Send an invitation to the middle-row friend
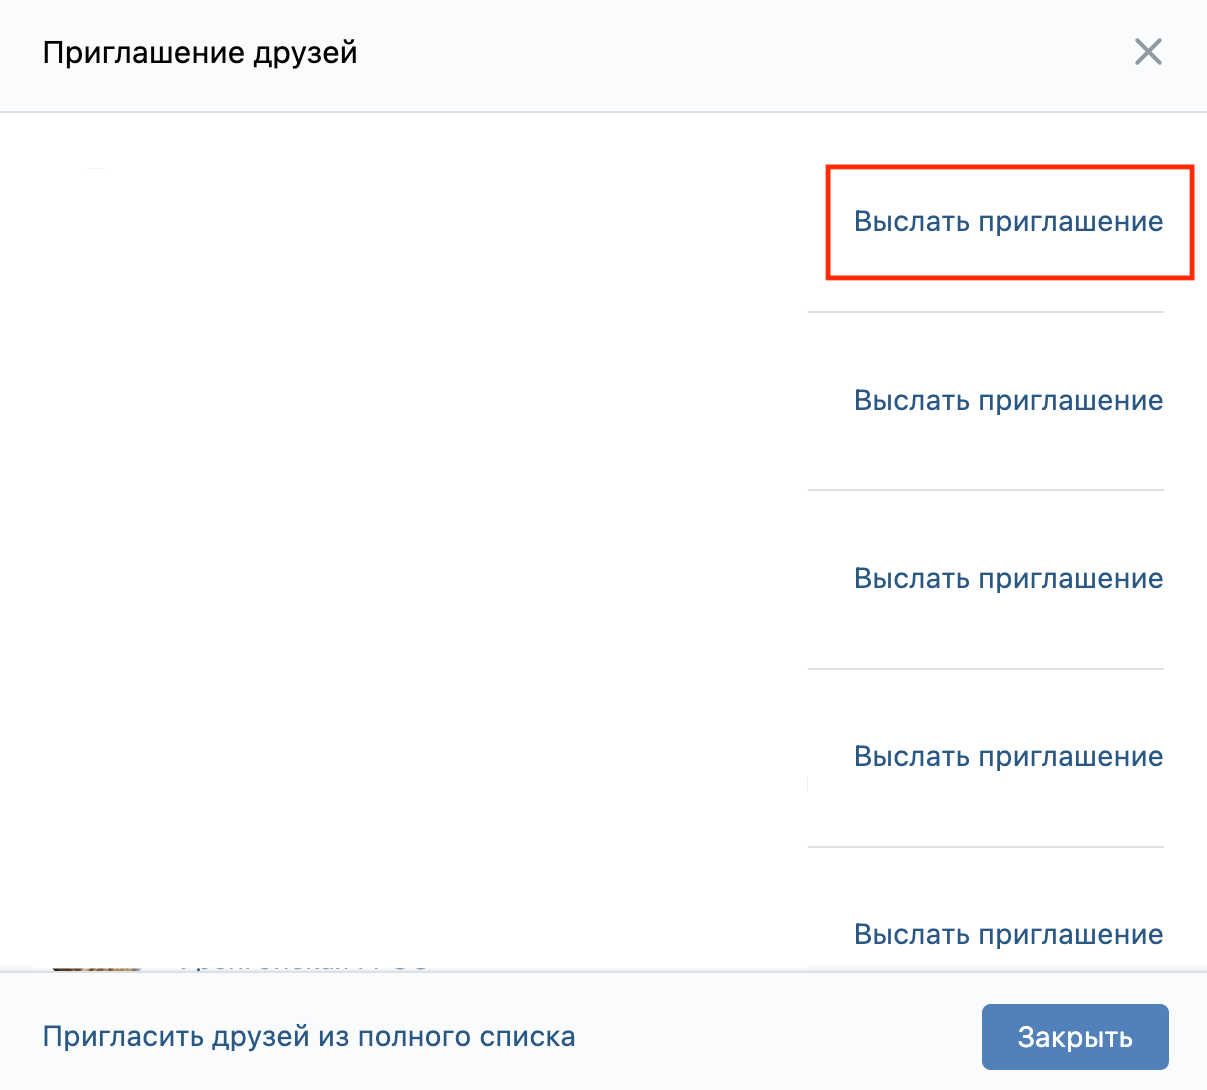Viewport: 1207px width, 1090px height. point(1008,579)
